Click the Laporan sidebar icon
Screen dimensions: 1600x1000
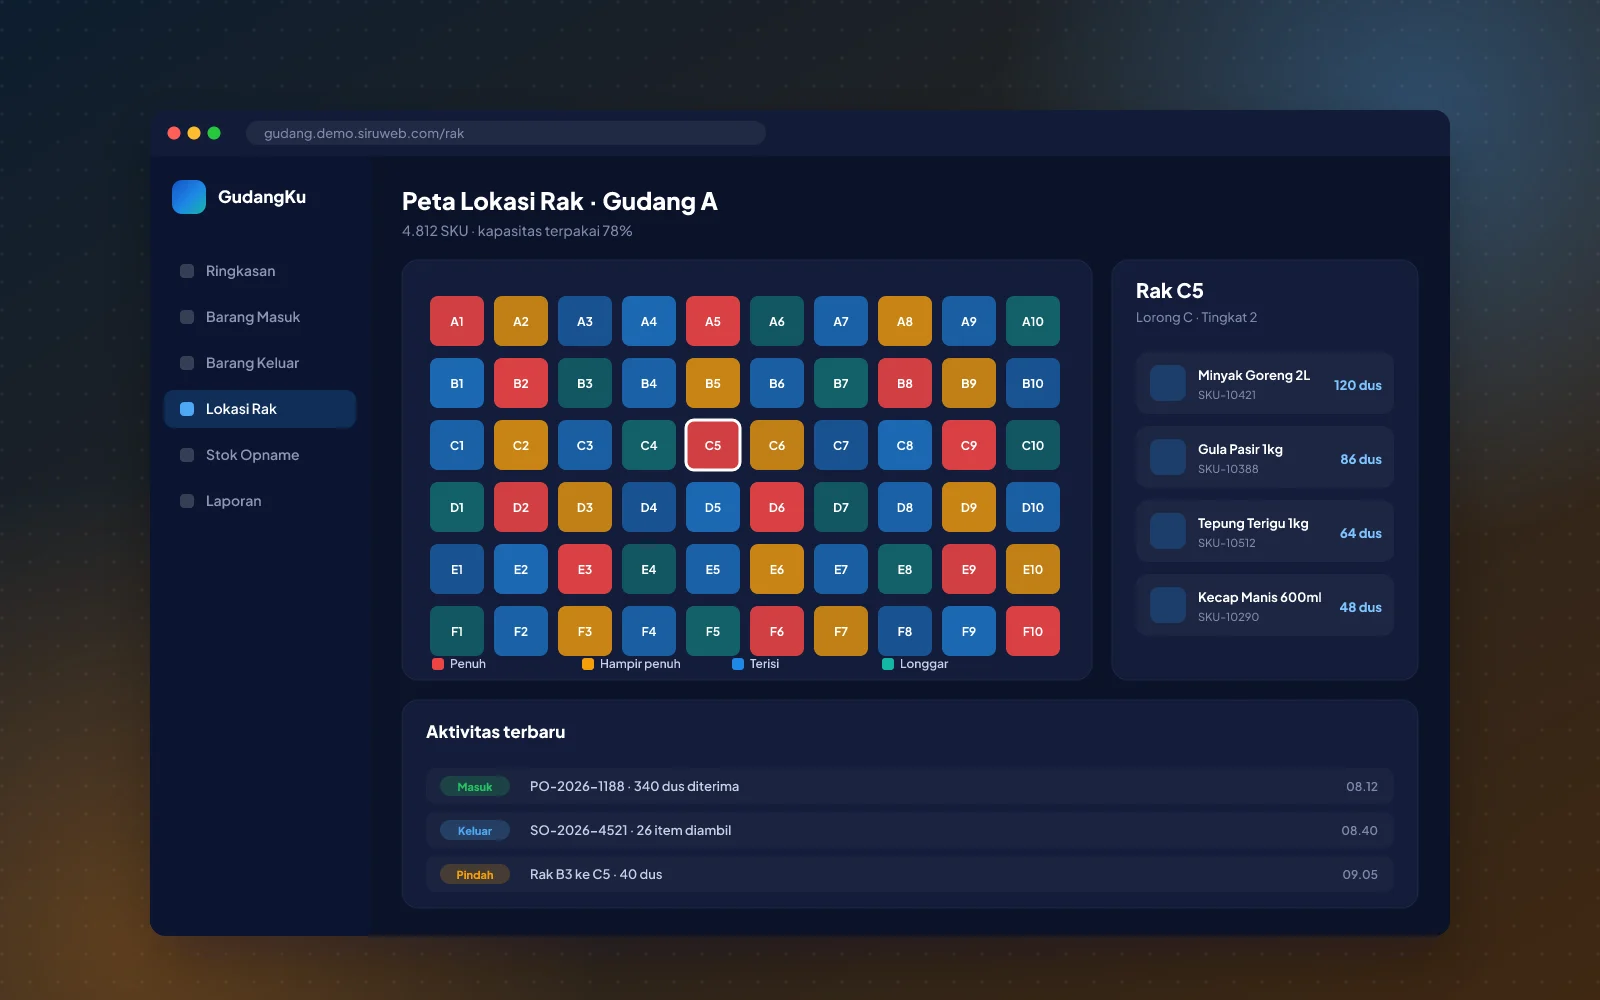click(187, 501)
